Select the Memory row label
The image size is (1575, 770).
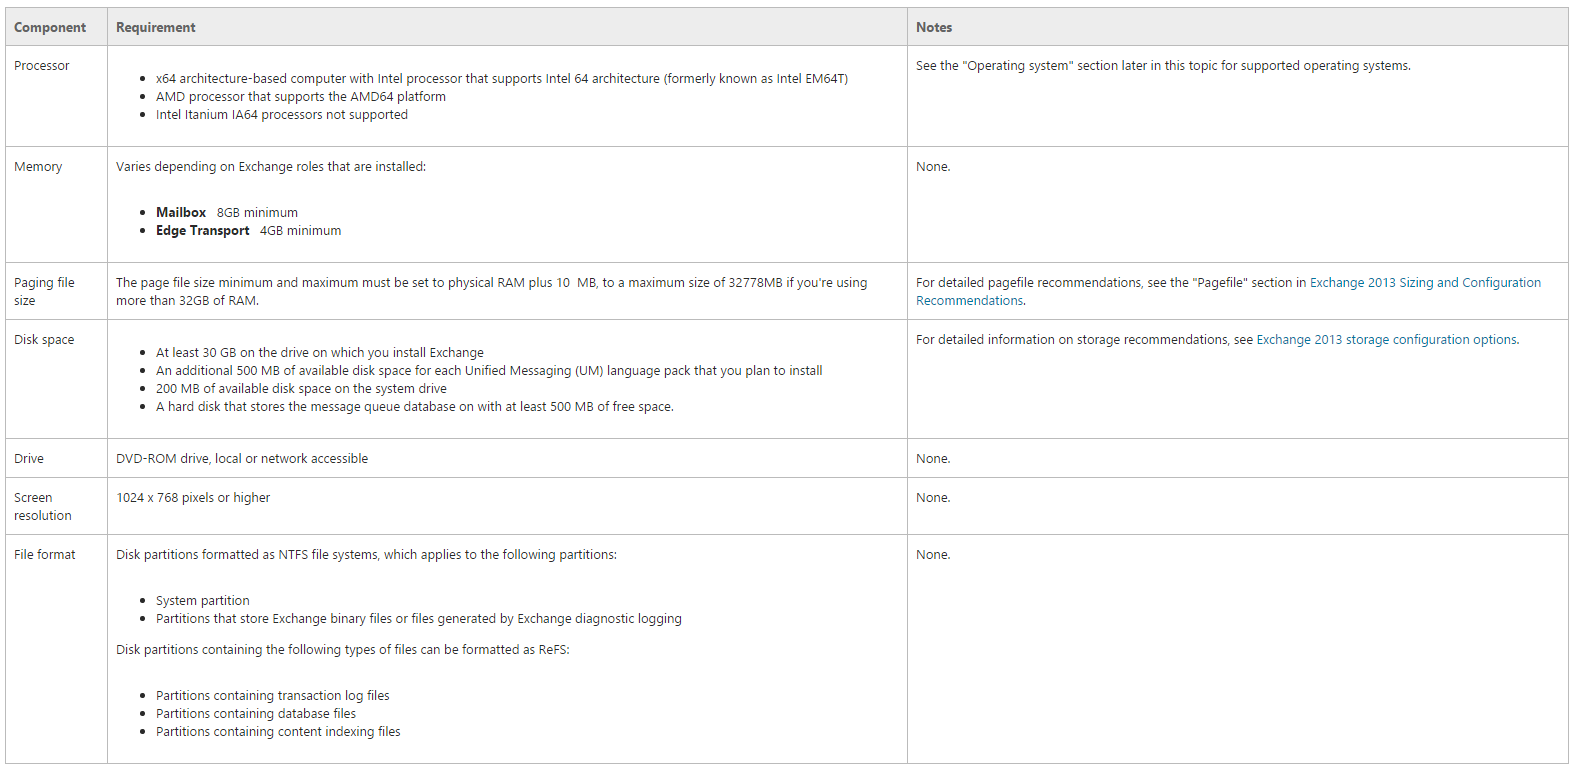[x=38, y=167]
